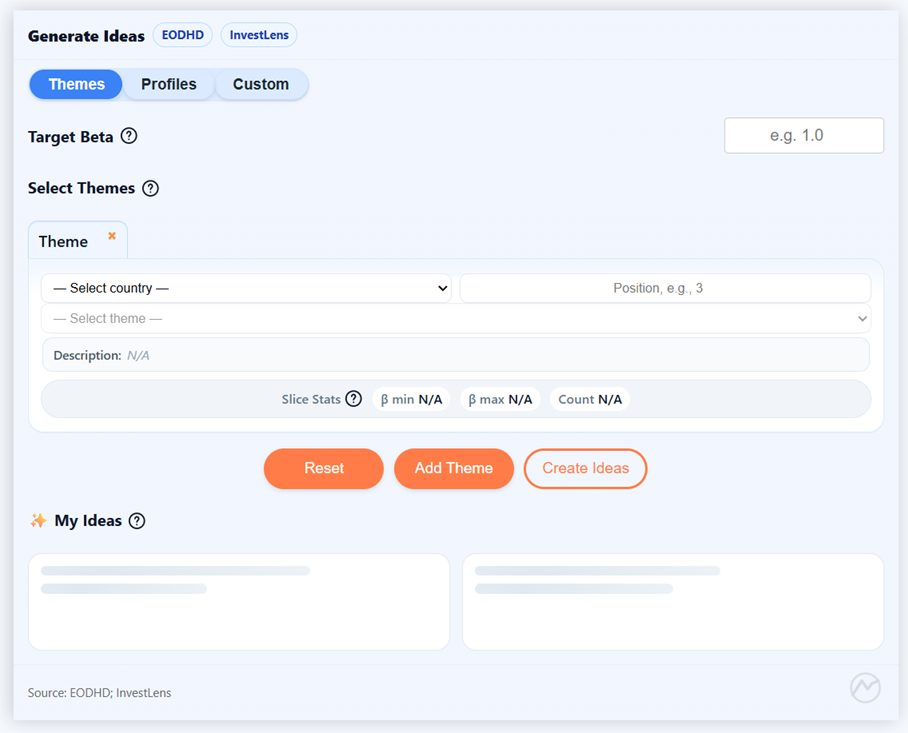Viewport: 908px width, 733px height.
Task: Focus the Target Beta input field
Action: 803,136
